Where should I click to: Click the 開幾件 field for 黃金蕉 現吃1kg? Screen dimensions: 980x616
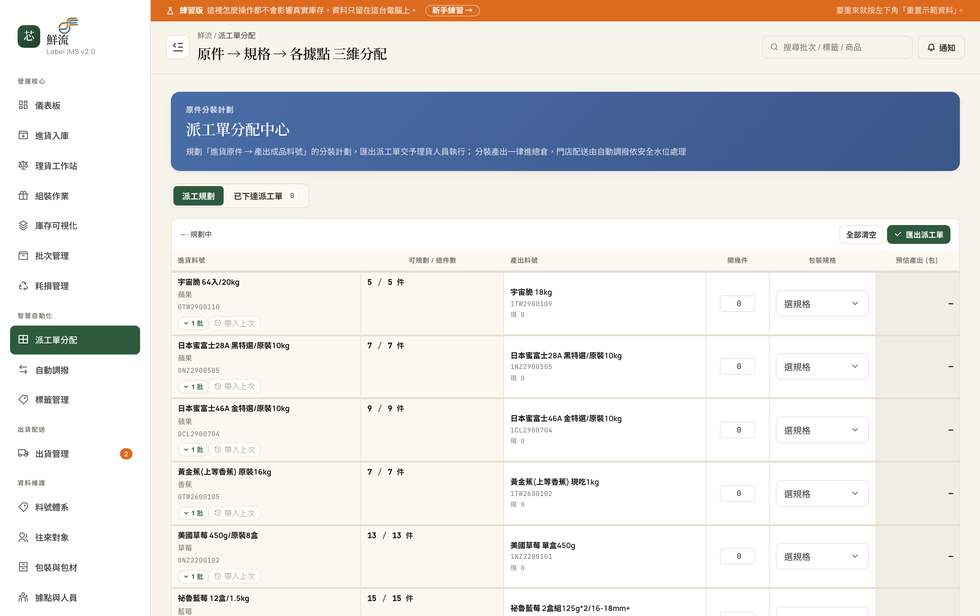738,494
